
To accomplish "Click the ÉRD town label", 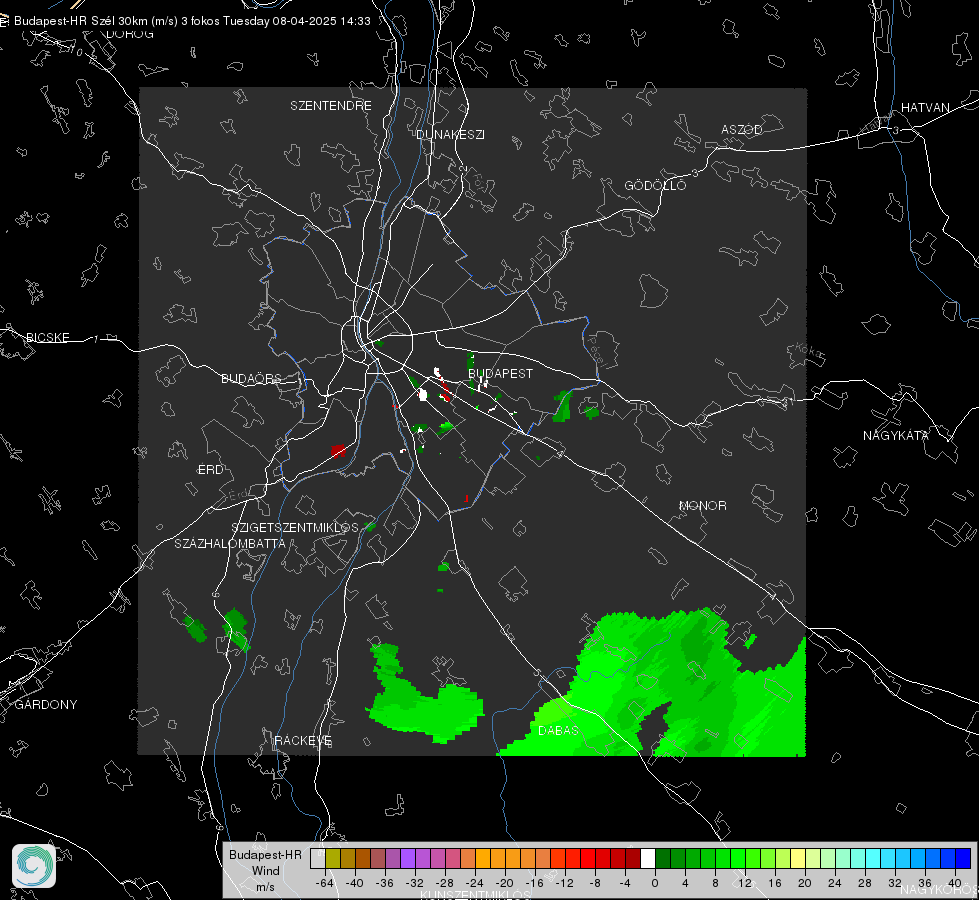I will tap(210, 470).
